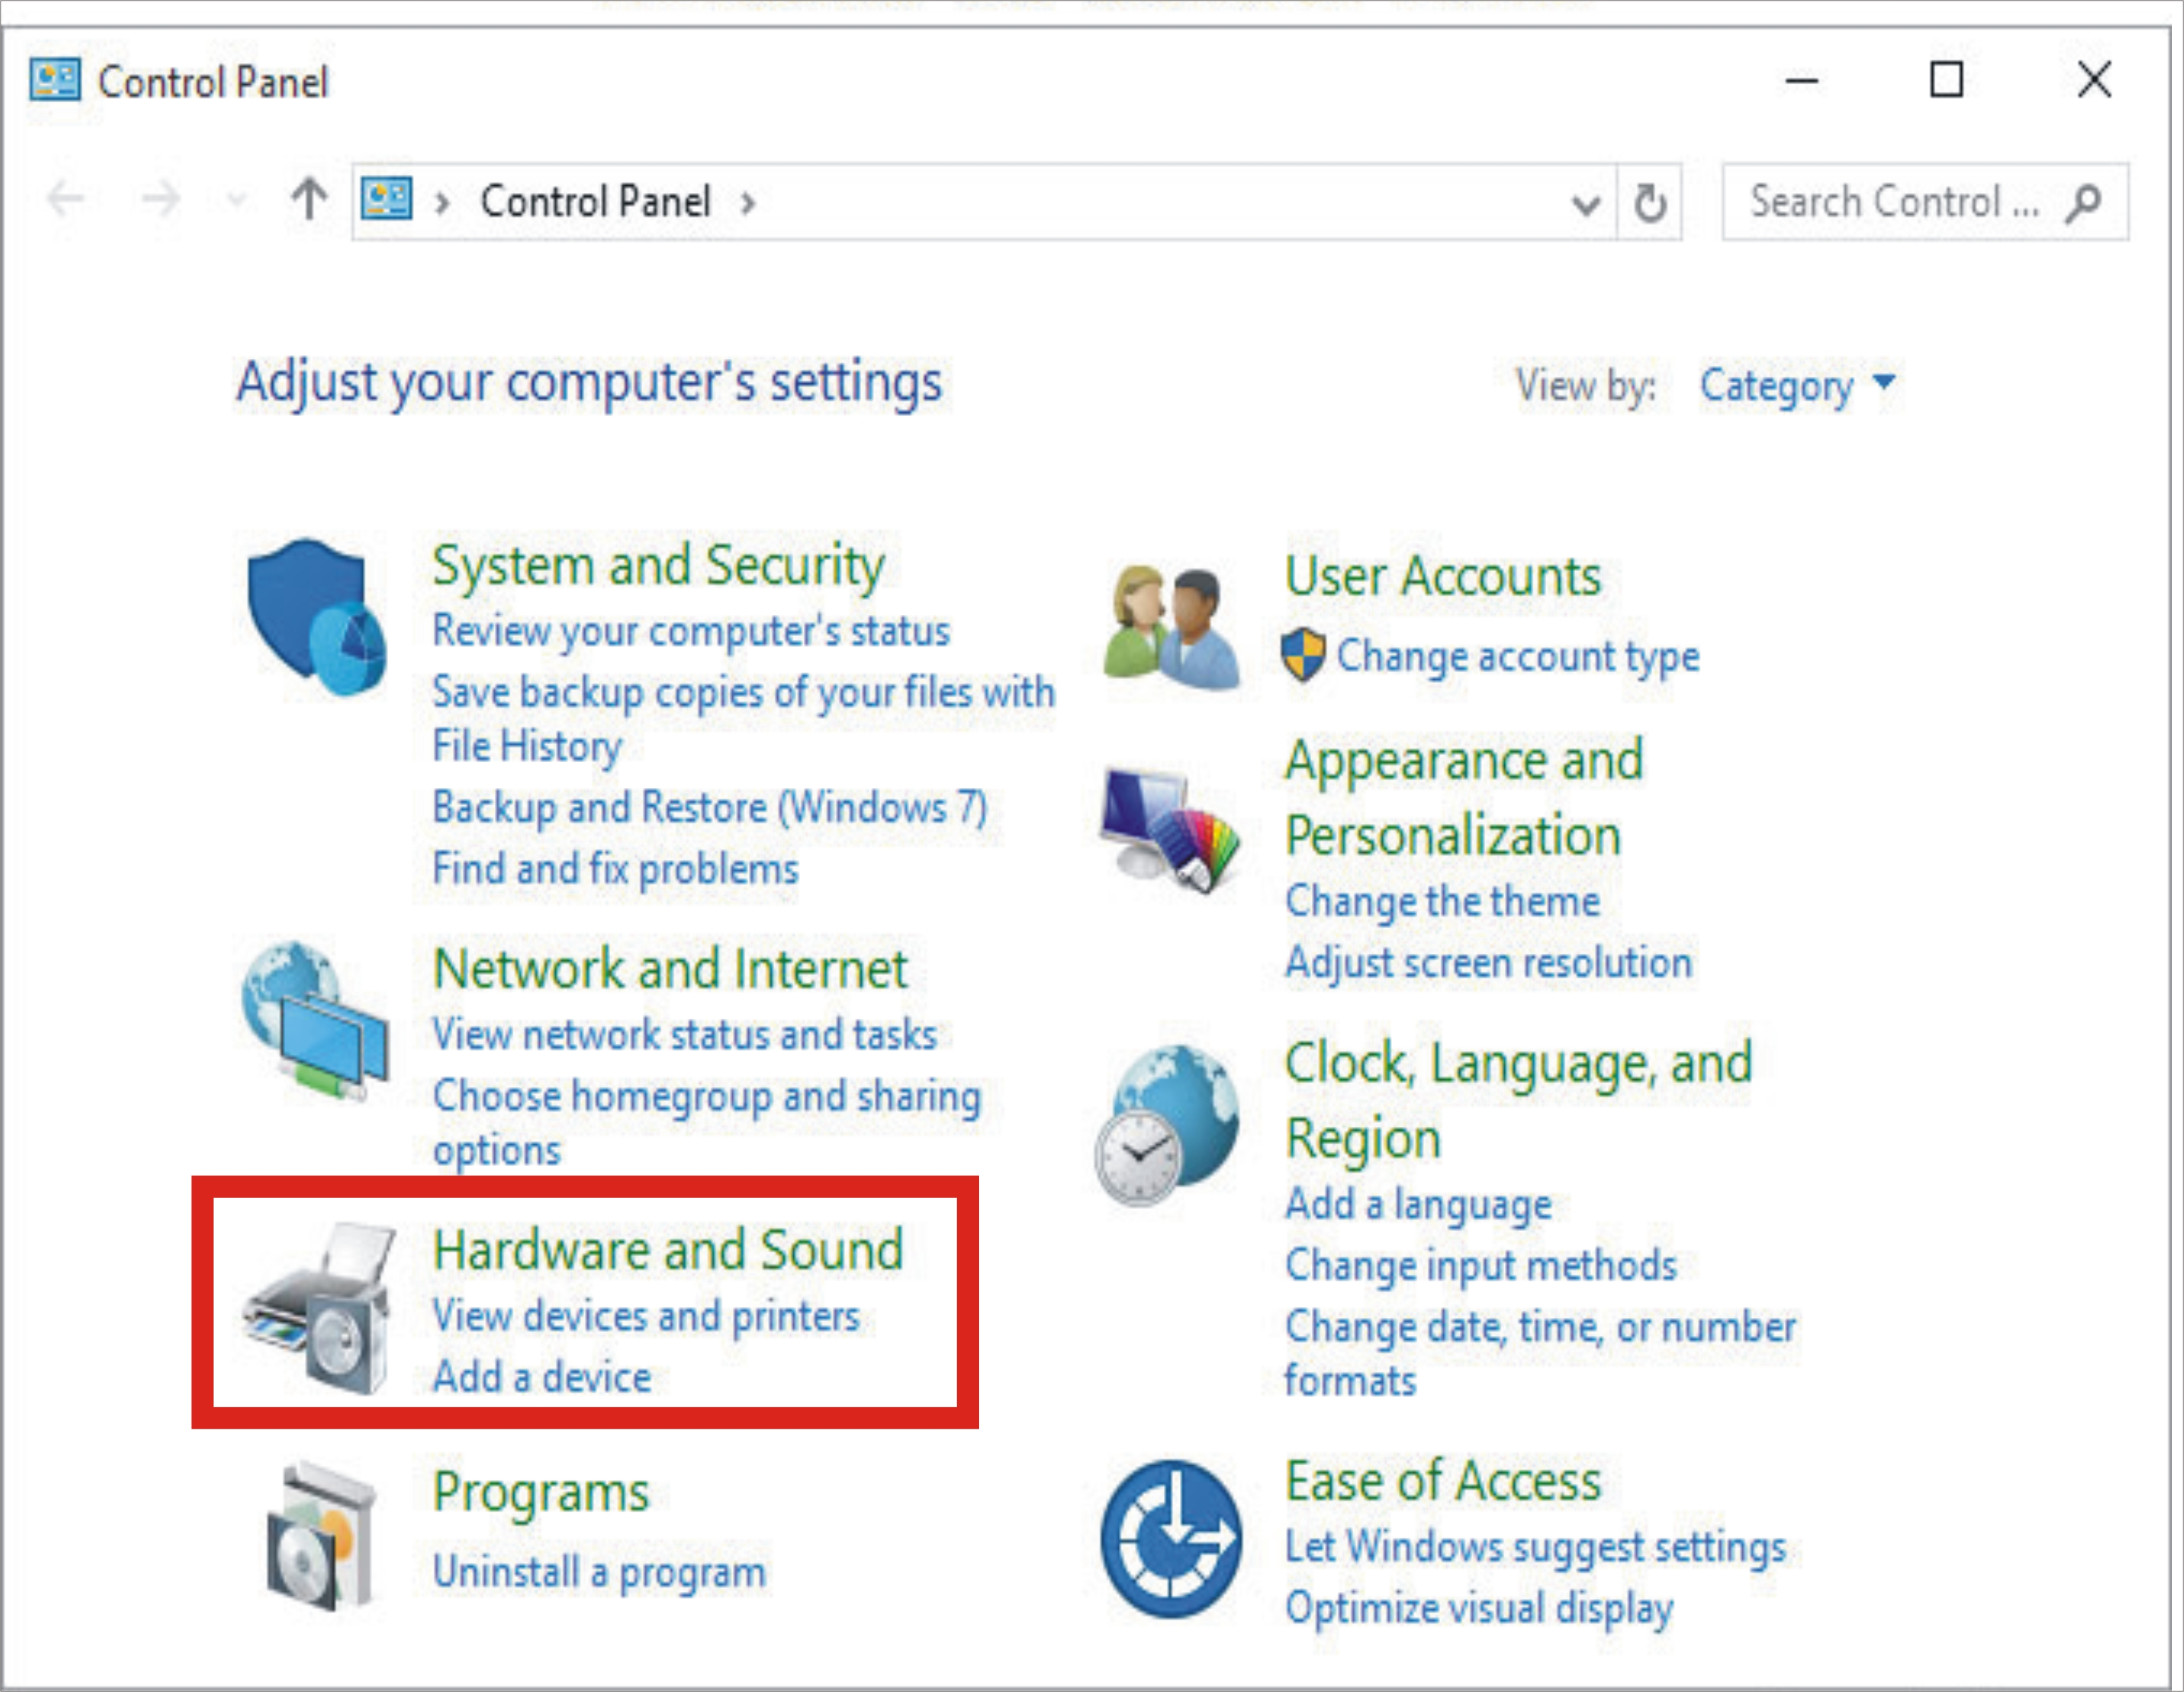Minimize the Control Panel window
The width and height of the screenshot is (2184, 1692).
point(1802,80)
